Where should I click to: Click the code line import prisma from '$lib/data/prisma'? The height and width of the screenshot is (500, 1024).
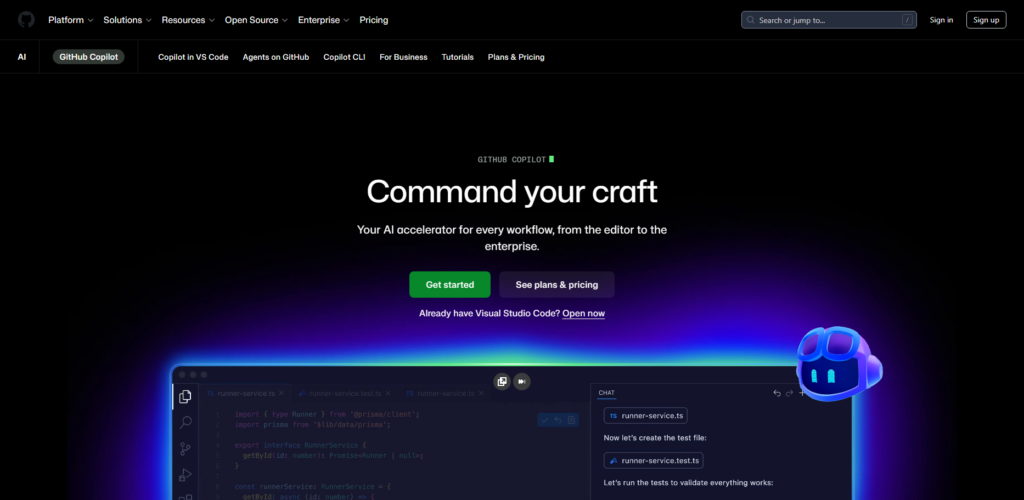pyautogui.click(x=312, y=424)
